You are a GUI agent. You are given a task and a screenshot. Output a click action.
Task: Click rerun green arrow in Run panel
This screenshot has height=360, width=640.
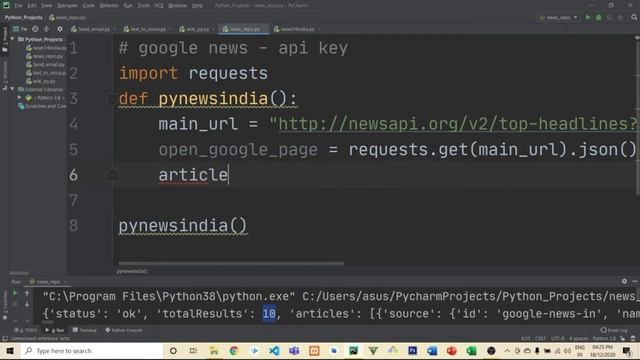15,293
